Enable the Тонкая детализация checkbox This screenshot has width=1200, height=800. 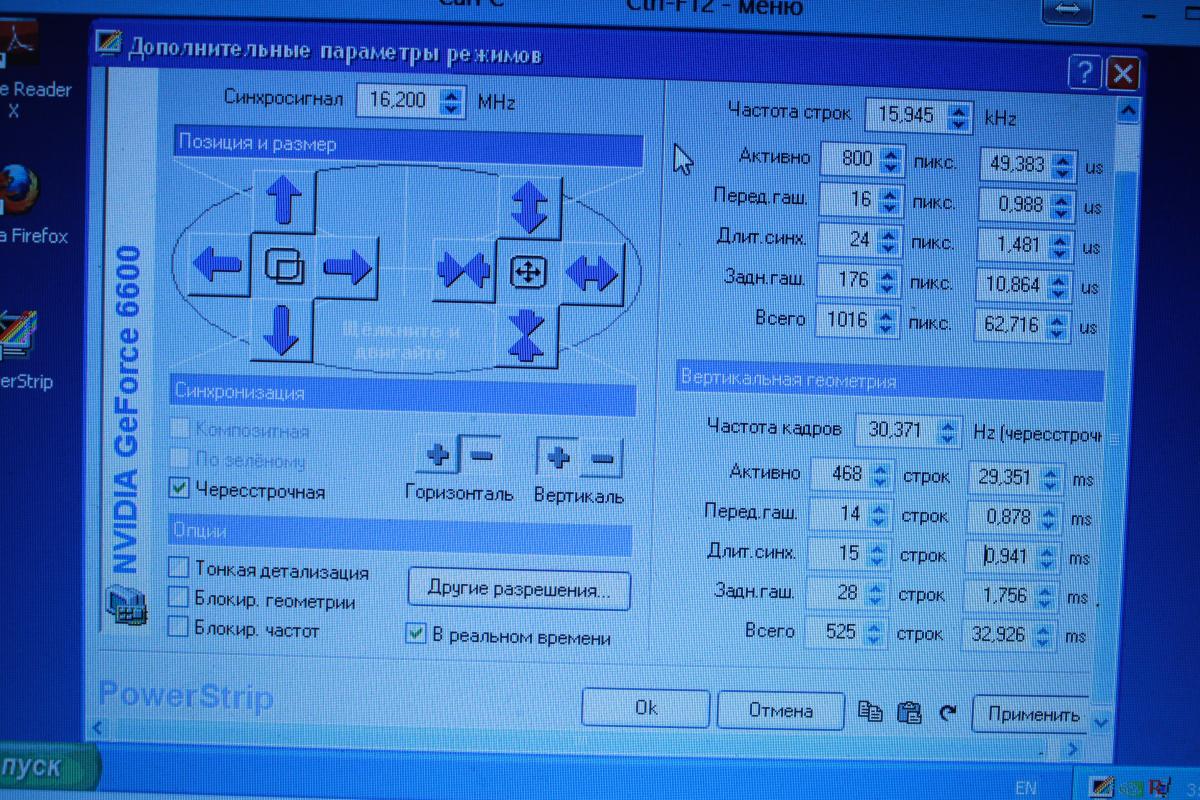click(178, 569)
